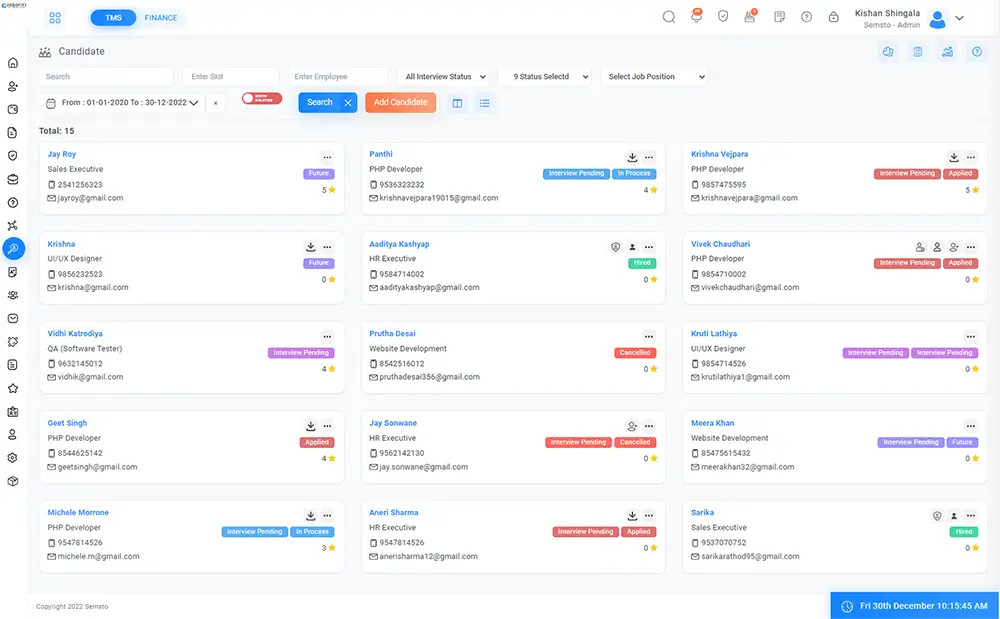Click the clock widget Fri 30th December
1000x619 pixels.
pos(915,606)
